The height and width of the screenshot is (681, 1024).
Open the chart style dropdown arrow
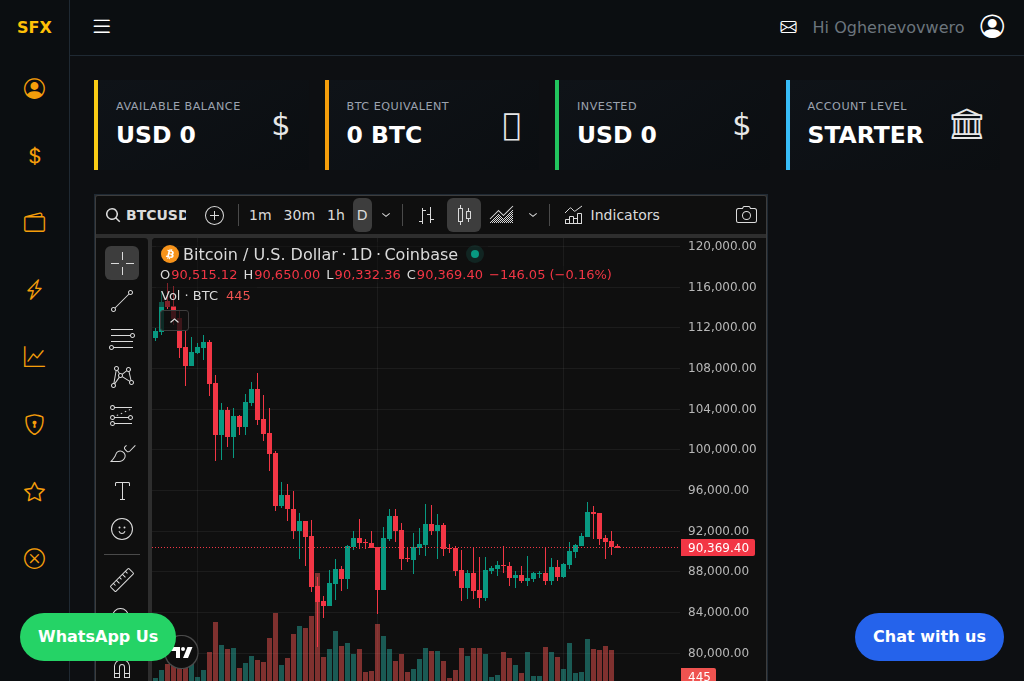[x=533, y=214]
